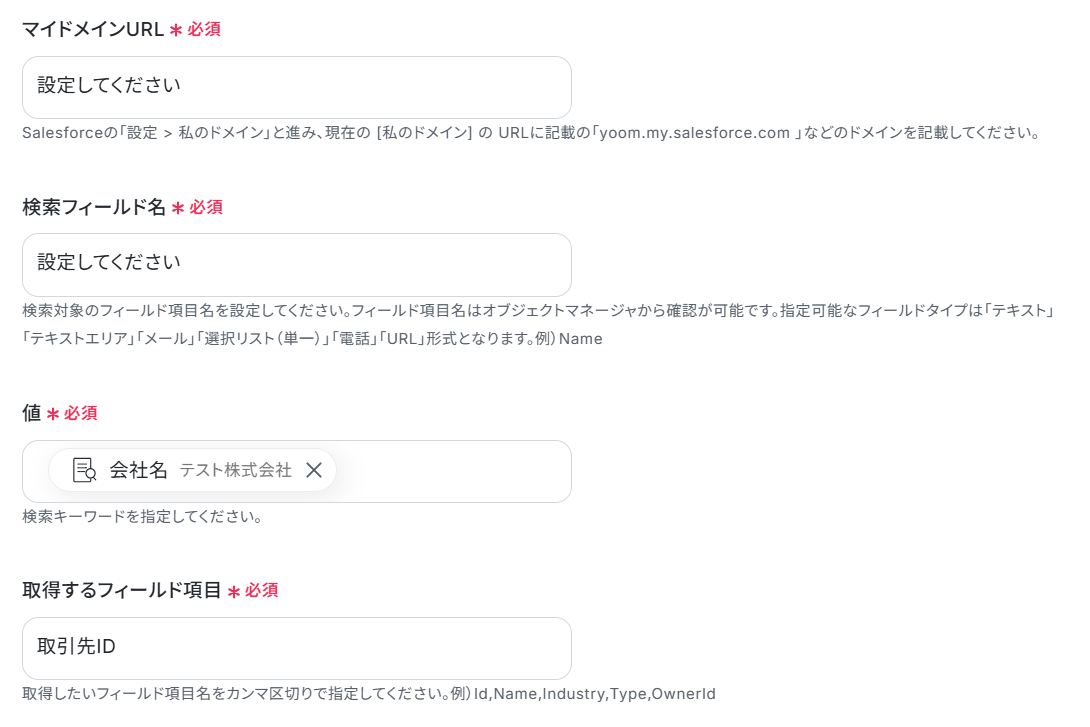Click the 値 field label

(31, 413)
